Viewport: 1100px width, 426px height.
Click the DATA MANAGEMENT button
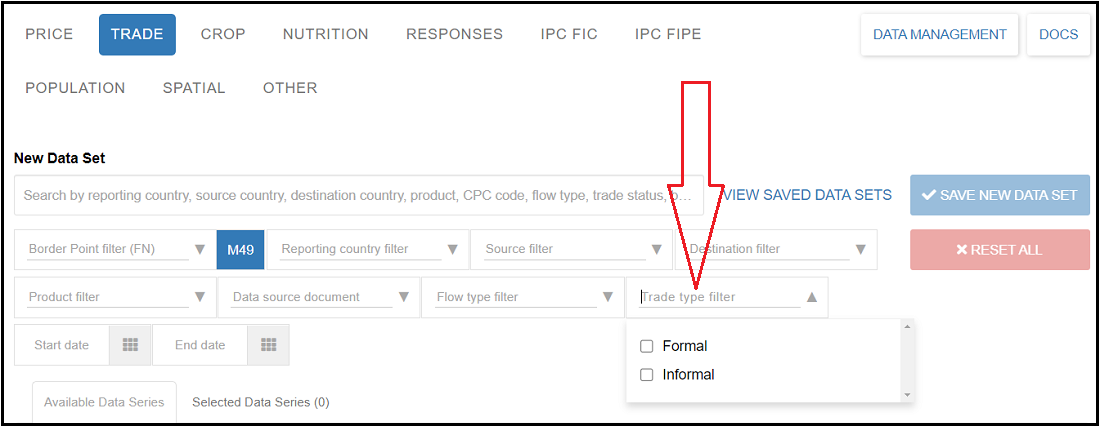coord(940,34)
